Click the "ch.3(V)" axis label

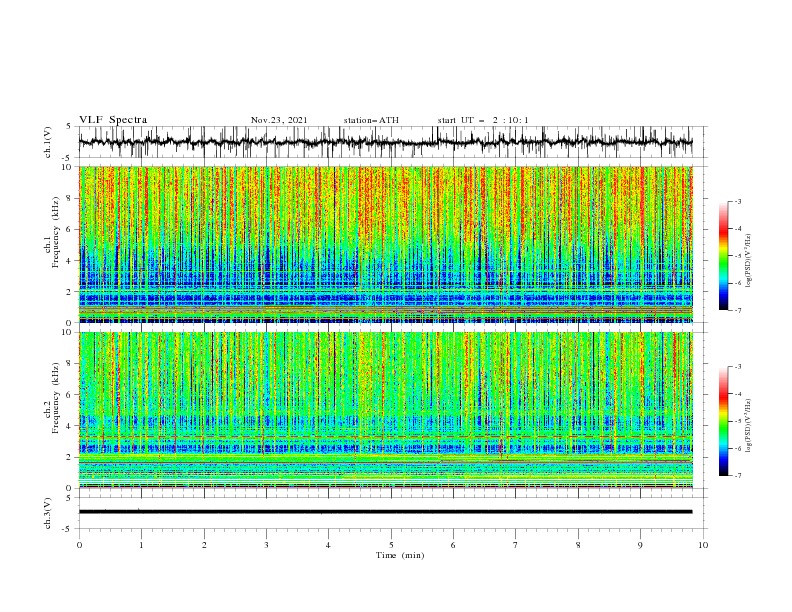[48, 513]
